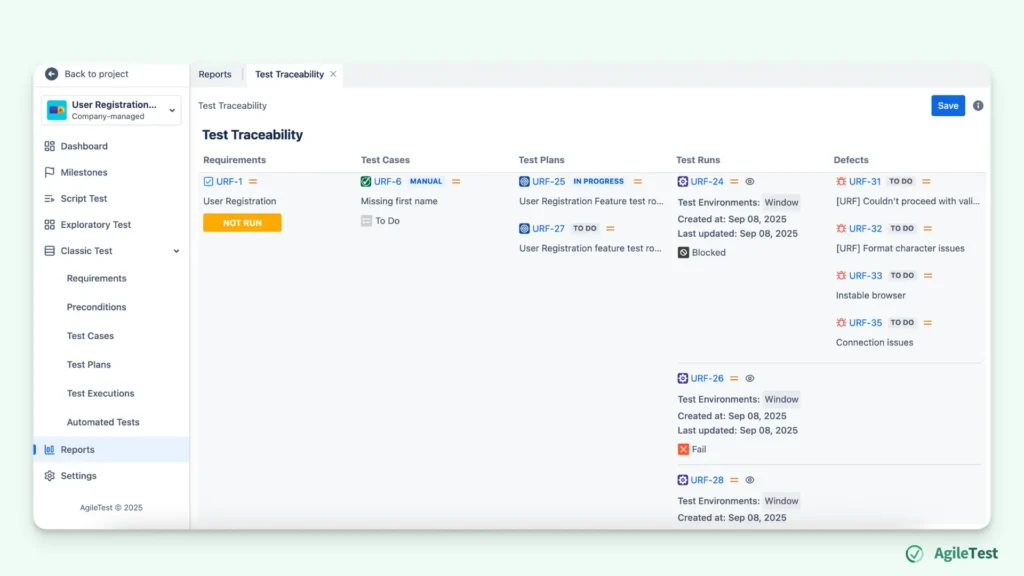Screen dimensions: 1024x576
Task: Open the URF-35 defect link
Action: click(865, 323)
